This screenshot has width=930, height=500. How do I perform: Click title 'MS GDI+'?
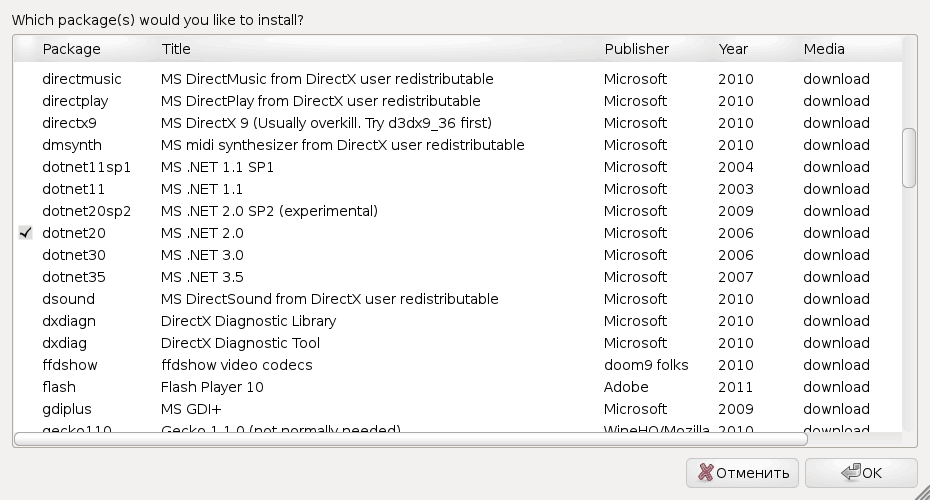pyautogui.click(x=191, y=409)
